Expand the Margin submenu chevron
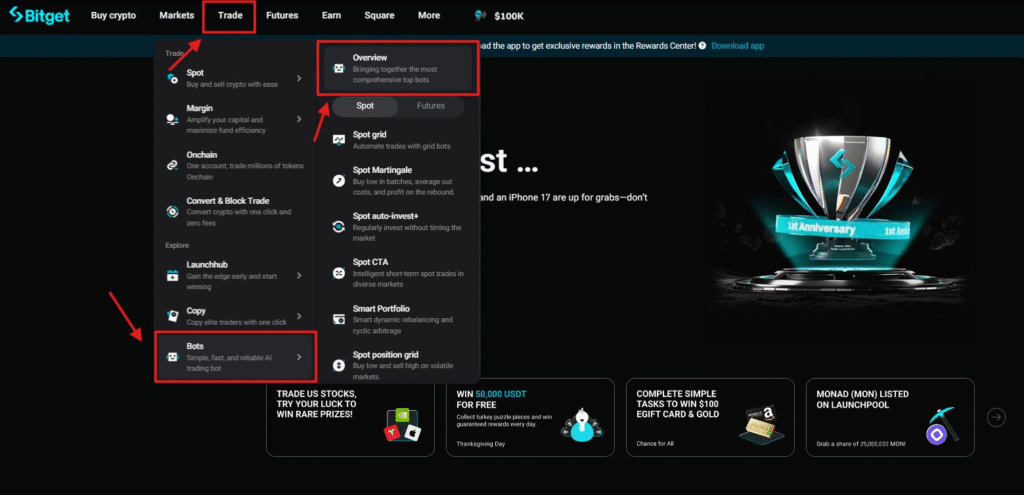 [x=299, y=119]
